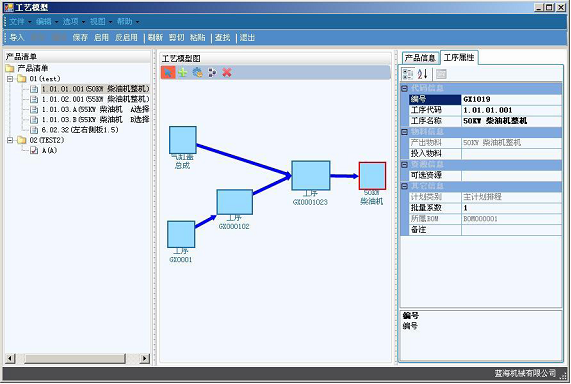Click the blue gear icon in diagram toolbar
The height and width of the screenshot is (384, 571).
click(198, 73)
